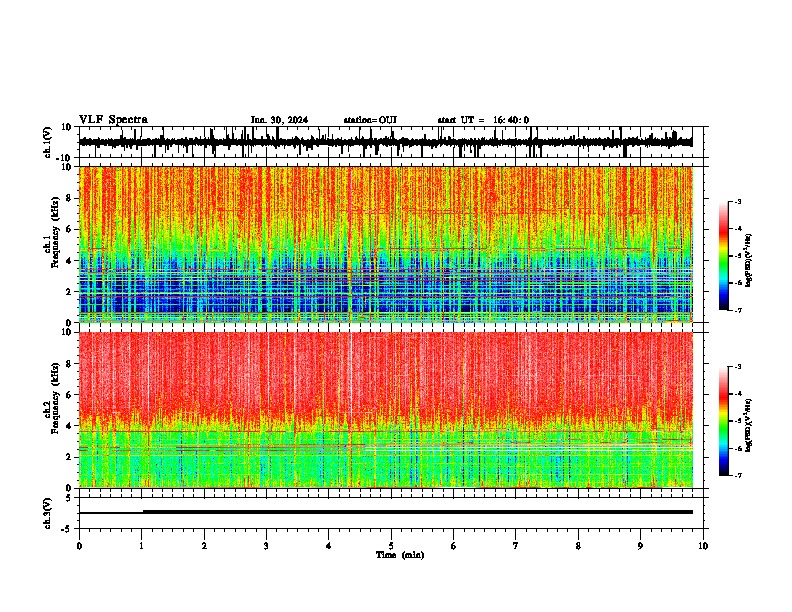Click the time axis tick label "6"
The width and height of the screenshot is (792, 612).
[454, 546]
